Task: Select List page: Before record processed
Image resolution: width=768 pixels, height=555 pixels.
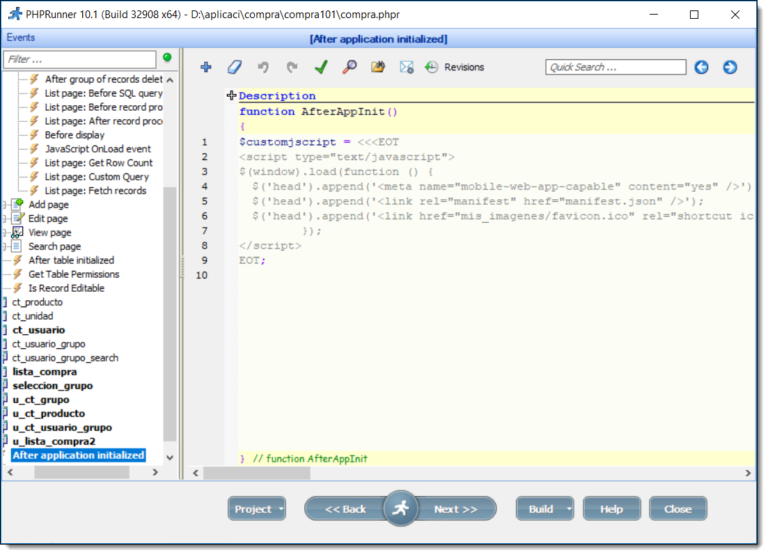Action: click(103, 107)
